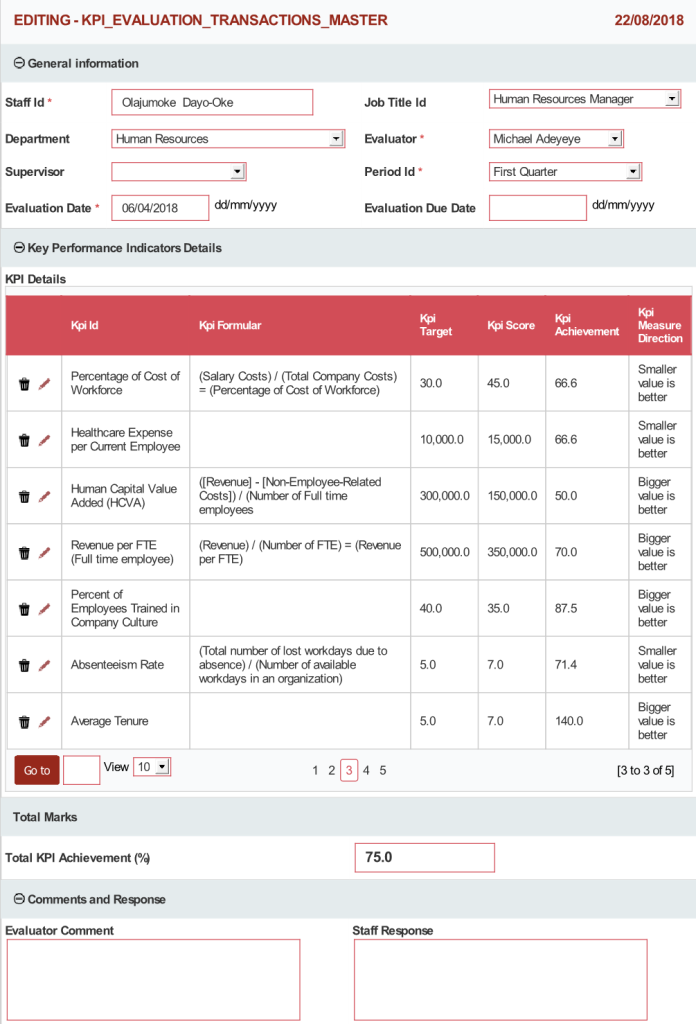
Task: Delete the Average Tenure row
Action: click(24, 722)
